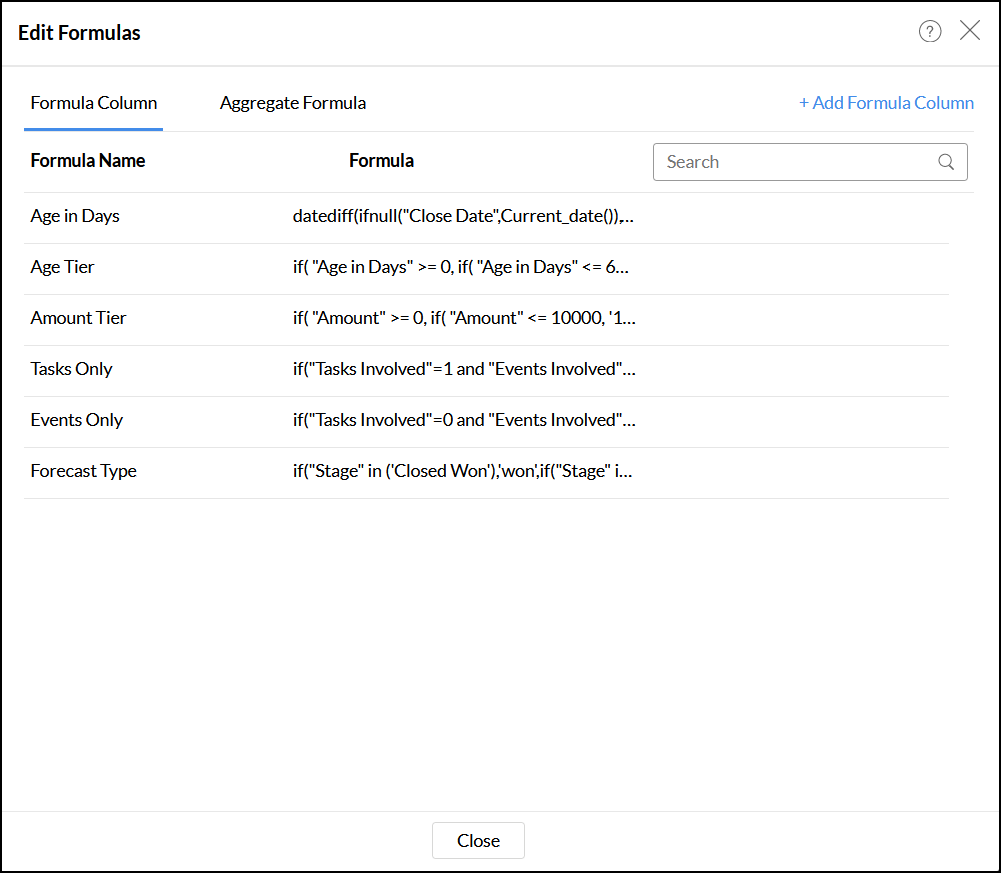Click the Closed Won stage formula text
This screenshot has height=873, width=1001.
[462, 471]
